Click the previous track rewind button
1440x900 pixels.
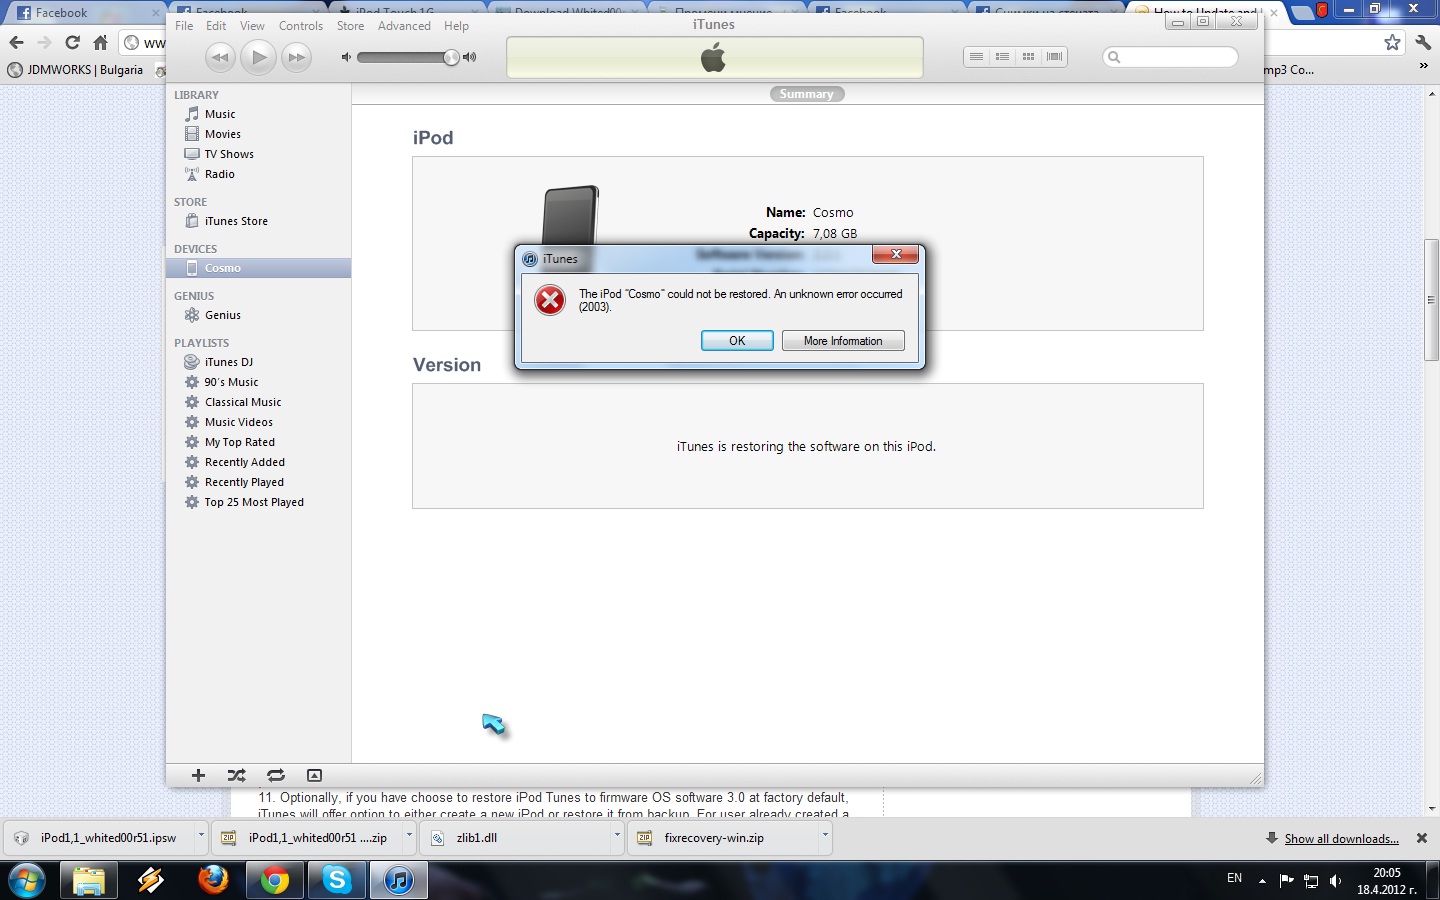[x=220, y=57]
